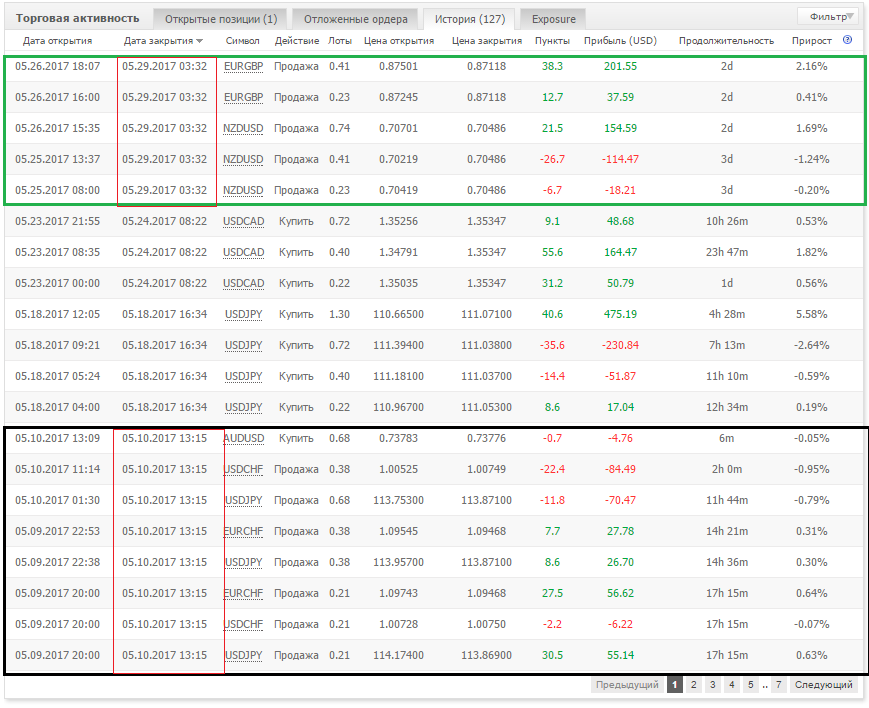Image resolution: width=869 pixels, height=708 pixels.
Task: Go to page 5 of history
Action: [750, 685]
